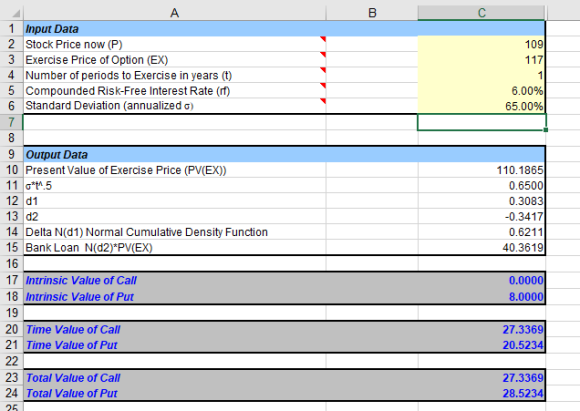Image resolution: width=580 pixels, height=411 pixels.
Task: Click the risk-free rate 6.00% cell
Action: click(x=481, y=91)
